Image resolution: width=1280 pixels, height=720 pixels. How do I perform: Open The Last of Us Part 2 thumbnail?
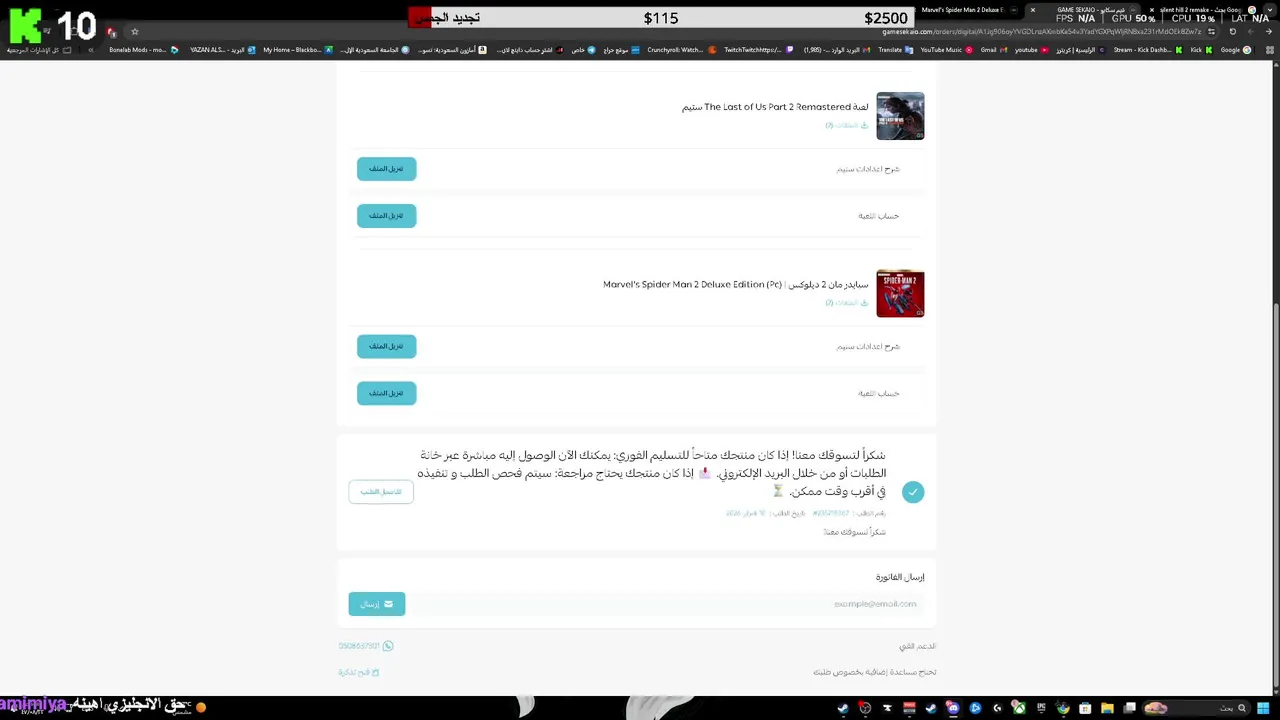point(900,116)
